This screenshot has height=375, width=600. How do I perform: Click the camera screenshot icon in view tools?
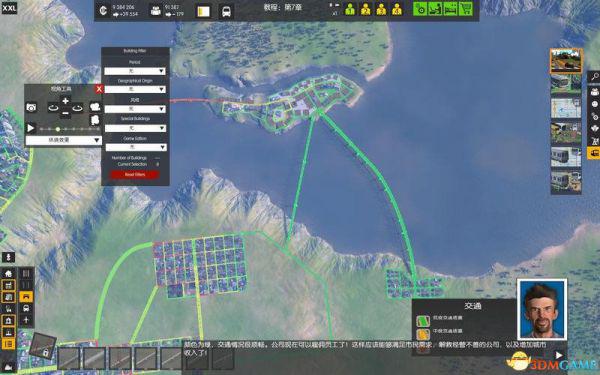point(31,108)
